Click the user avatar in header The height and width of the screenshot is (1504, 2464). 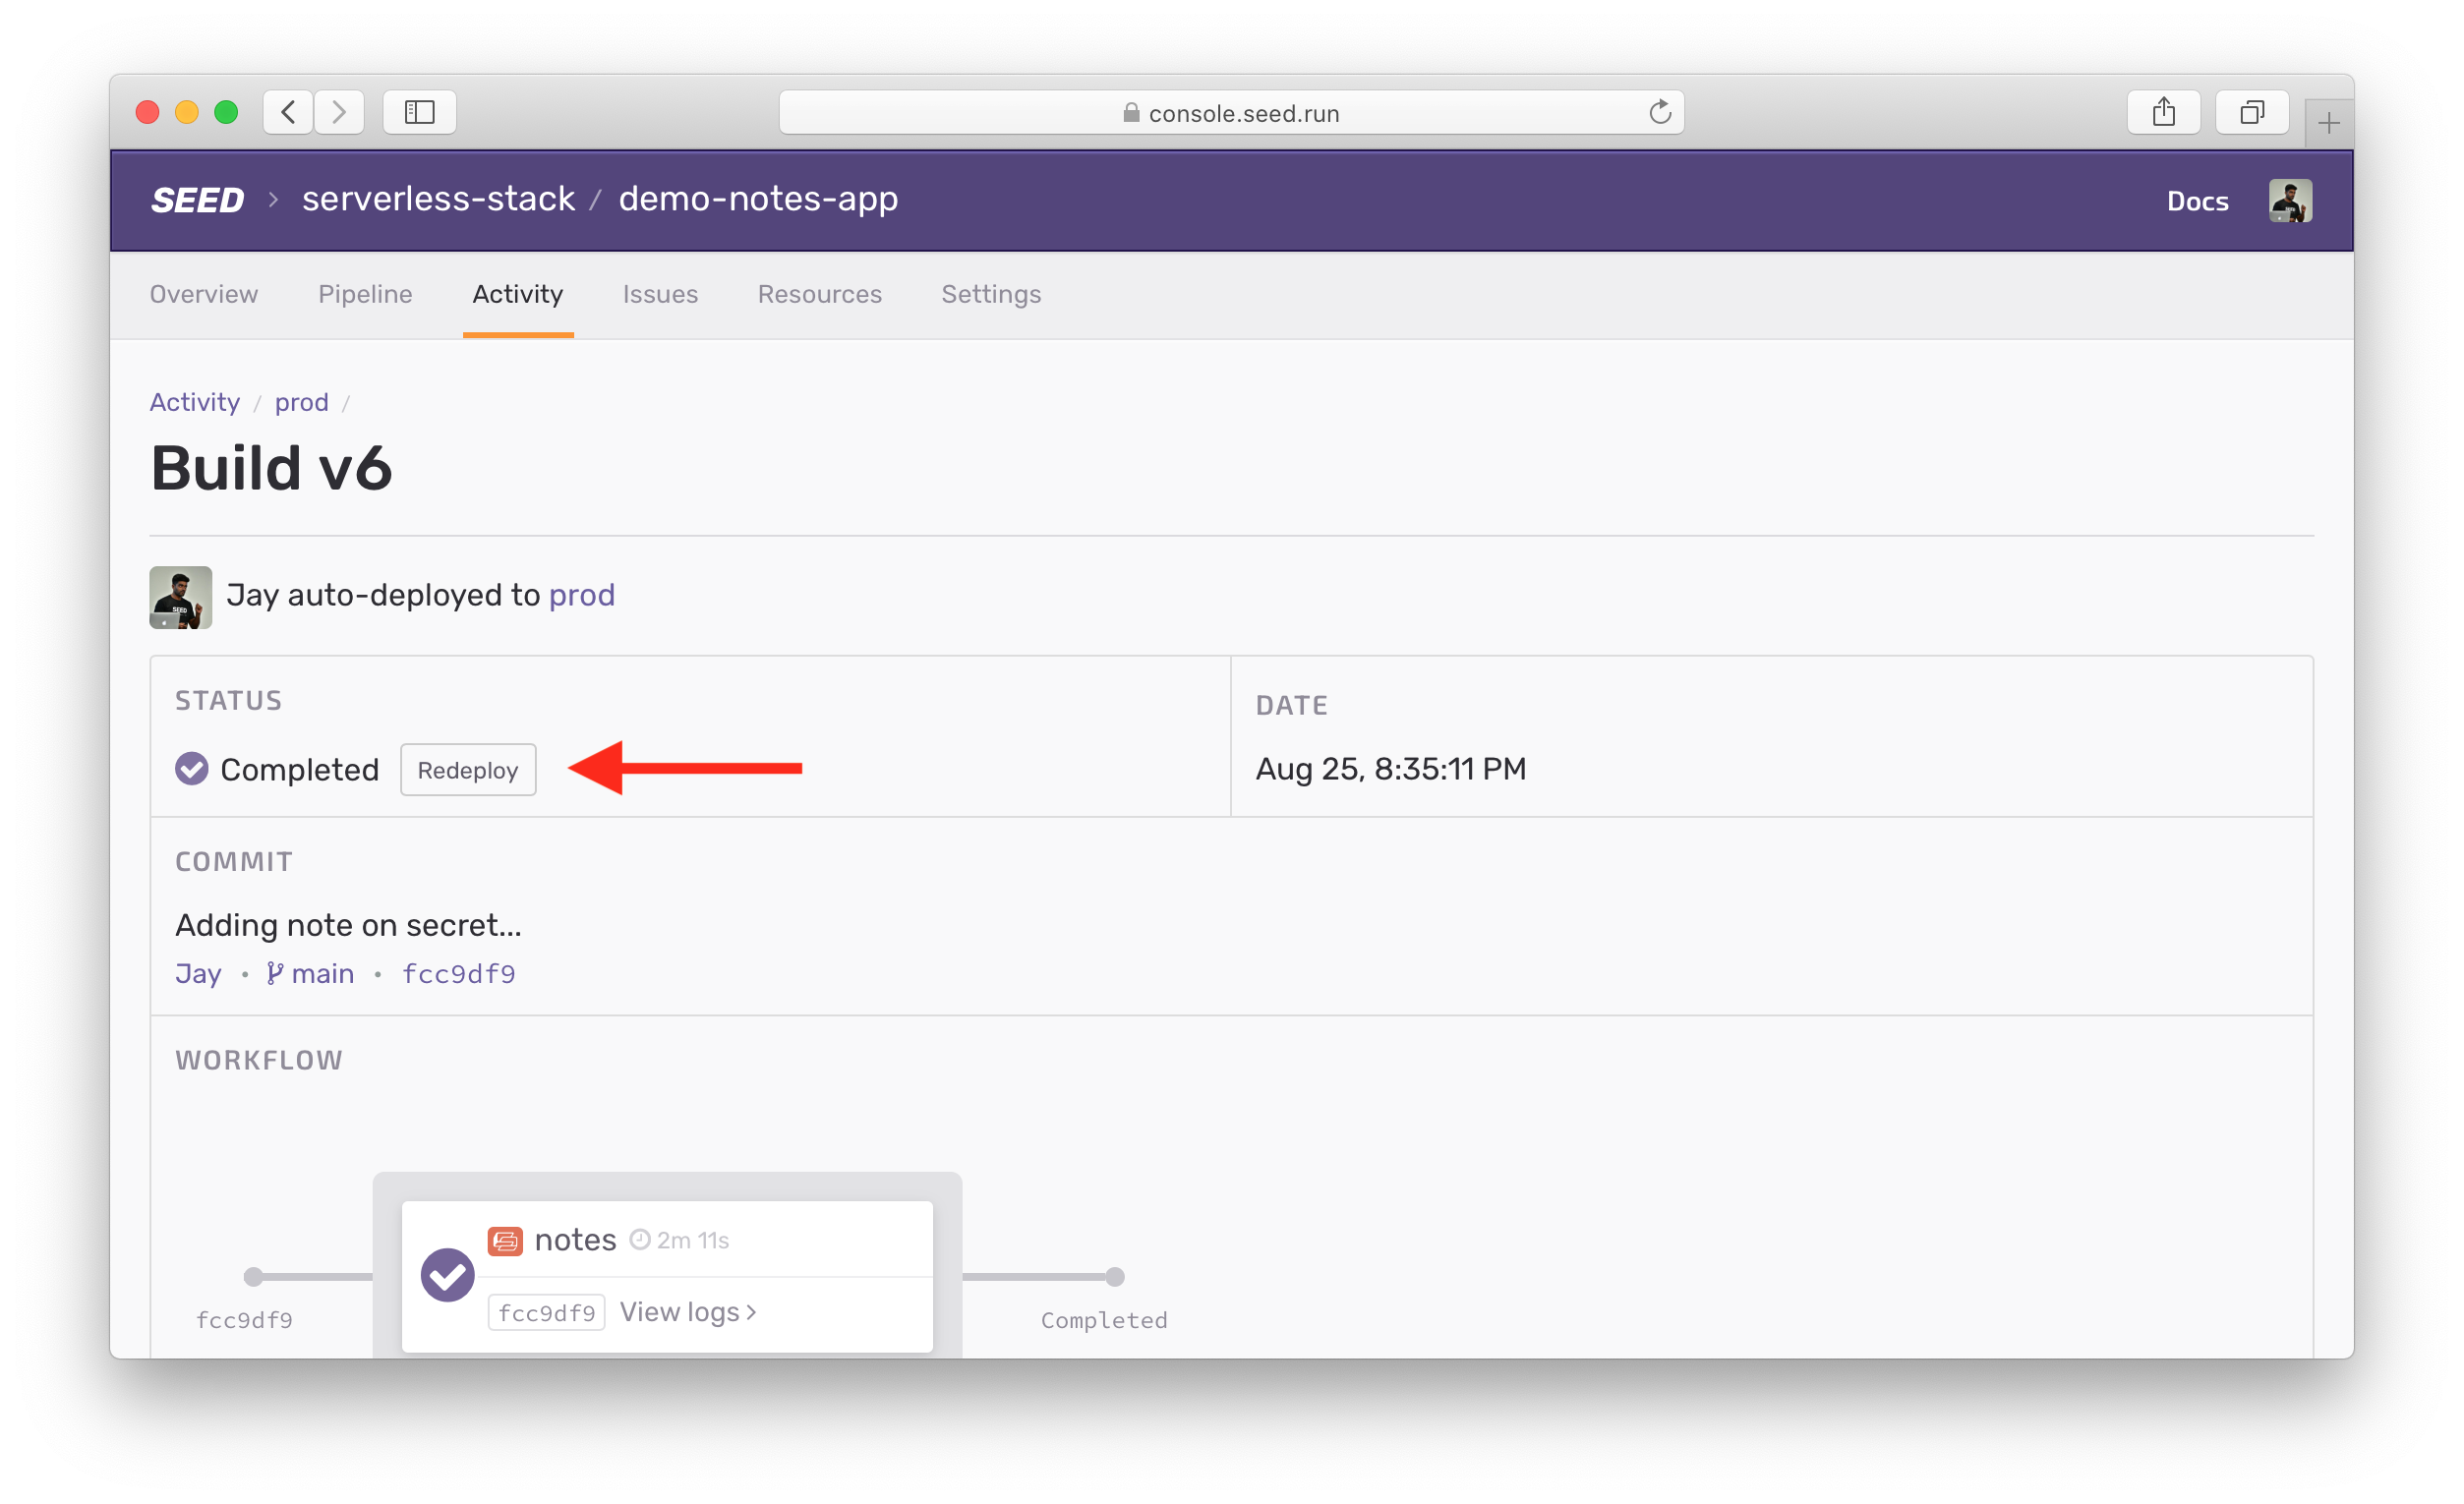[2289, 200]
